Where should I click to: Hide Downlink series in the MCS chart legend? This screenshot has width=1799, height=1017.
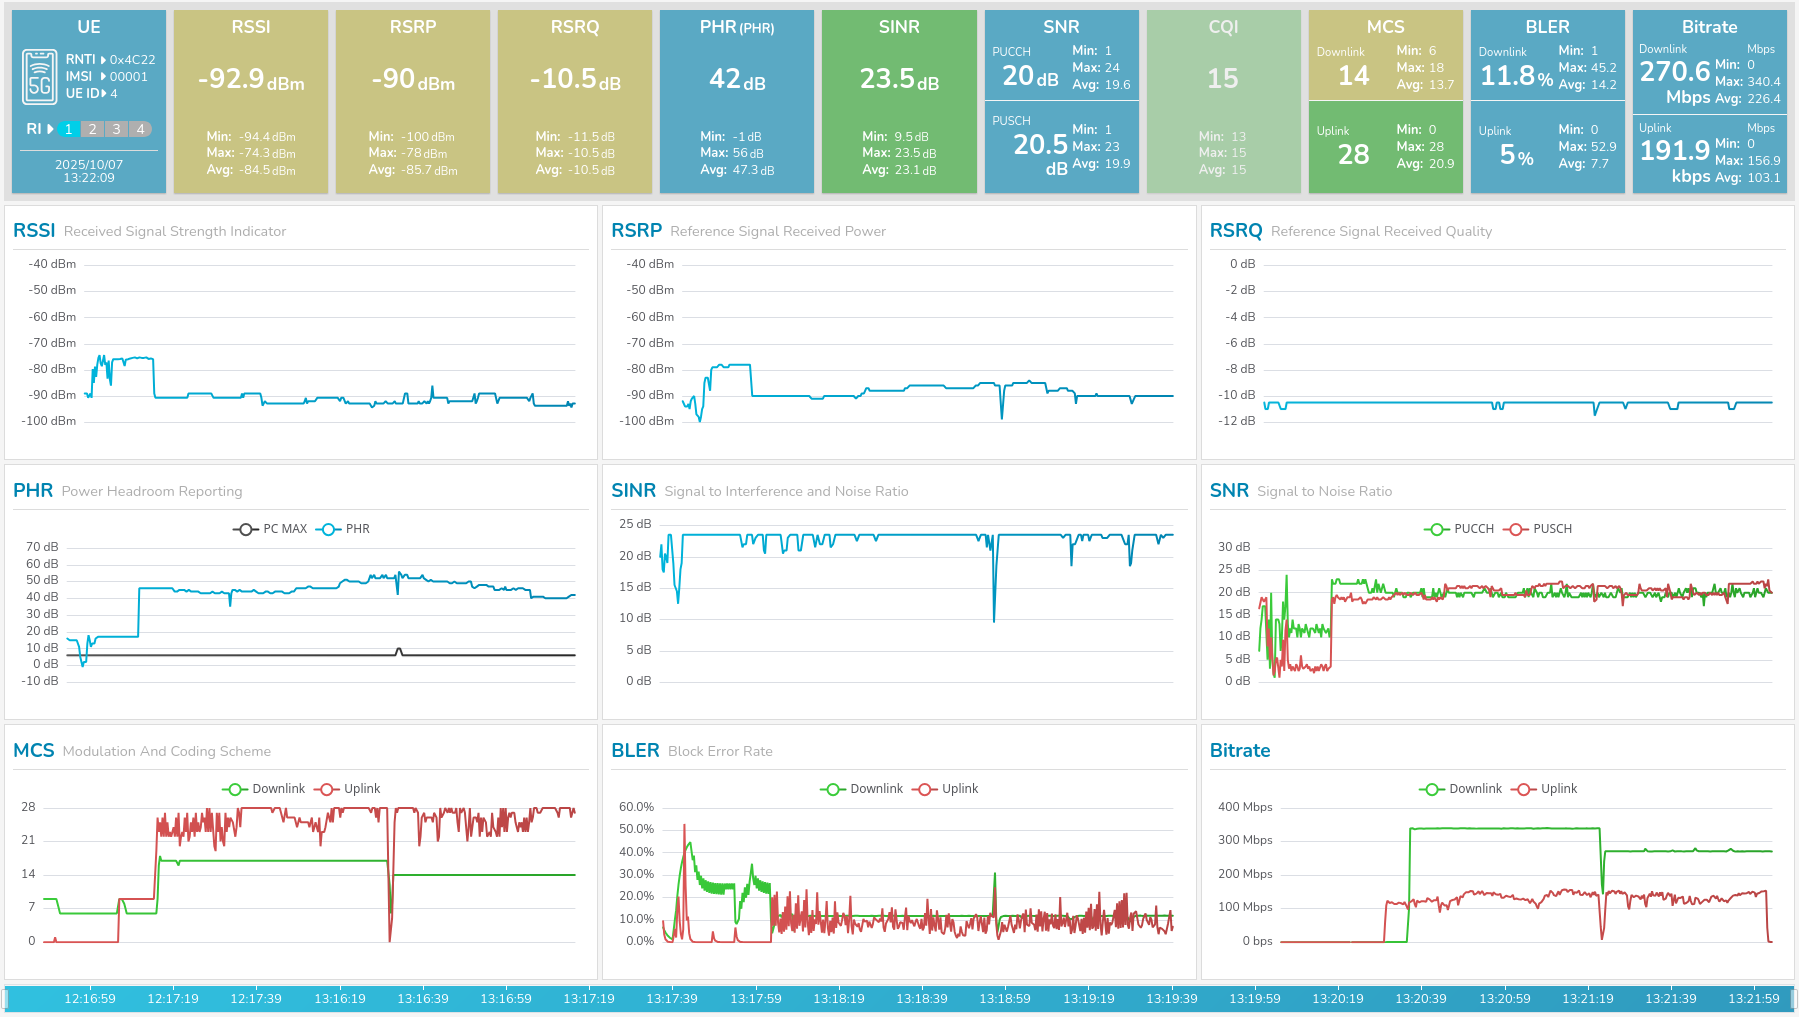[x=264, y=789]
